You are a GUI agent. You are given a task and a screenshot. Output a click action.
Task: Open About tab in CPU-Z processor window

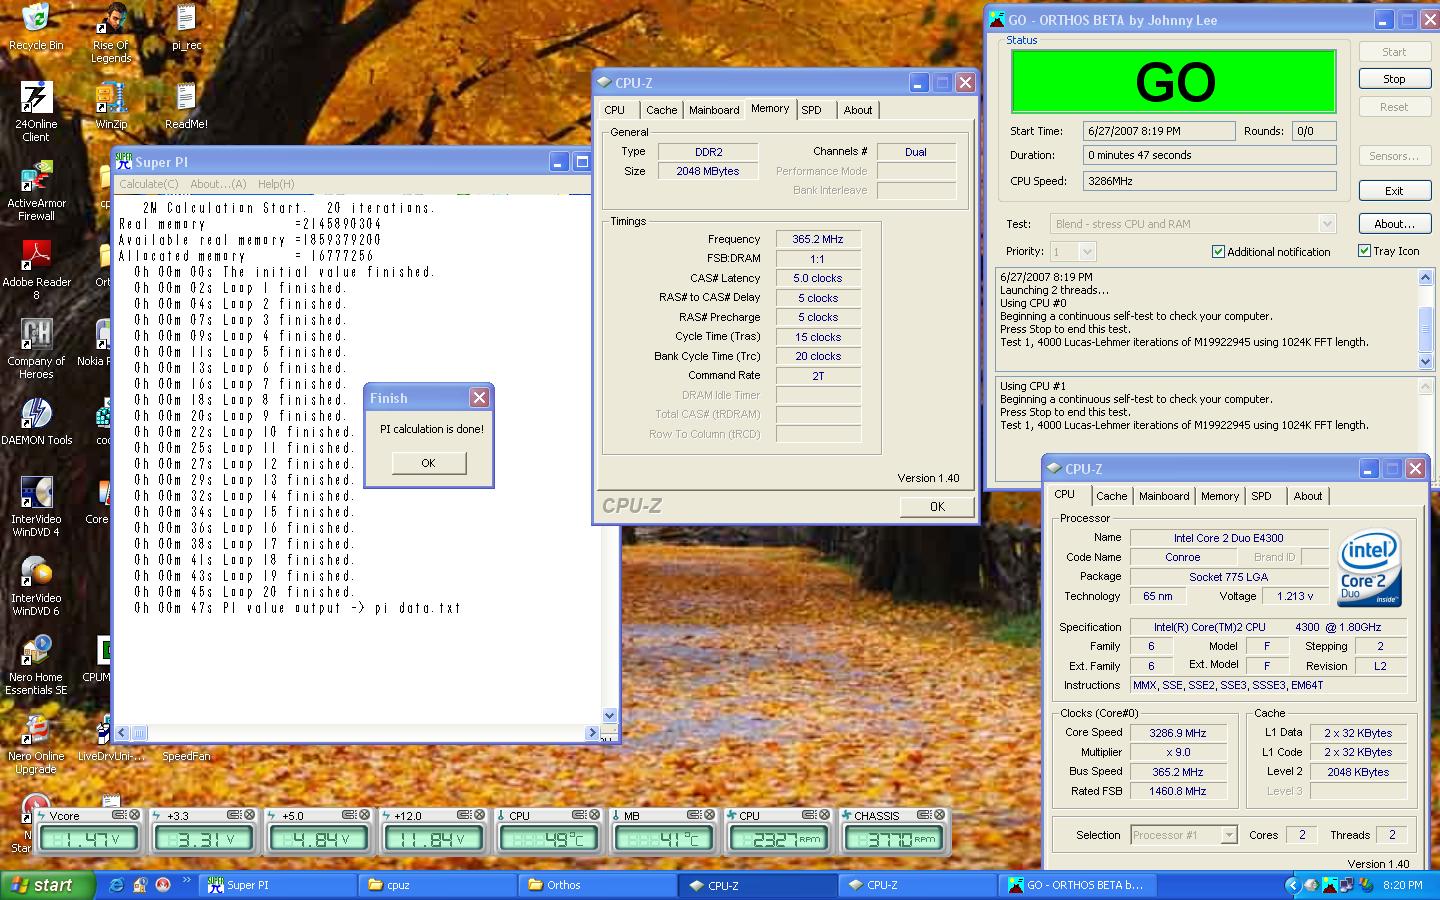pyautogui.click(x=1307, y=496)
